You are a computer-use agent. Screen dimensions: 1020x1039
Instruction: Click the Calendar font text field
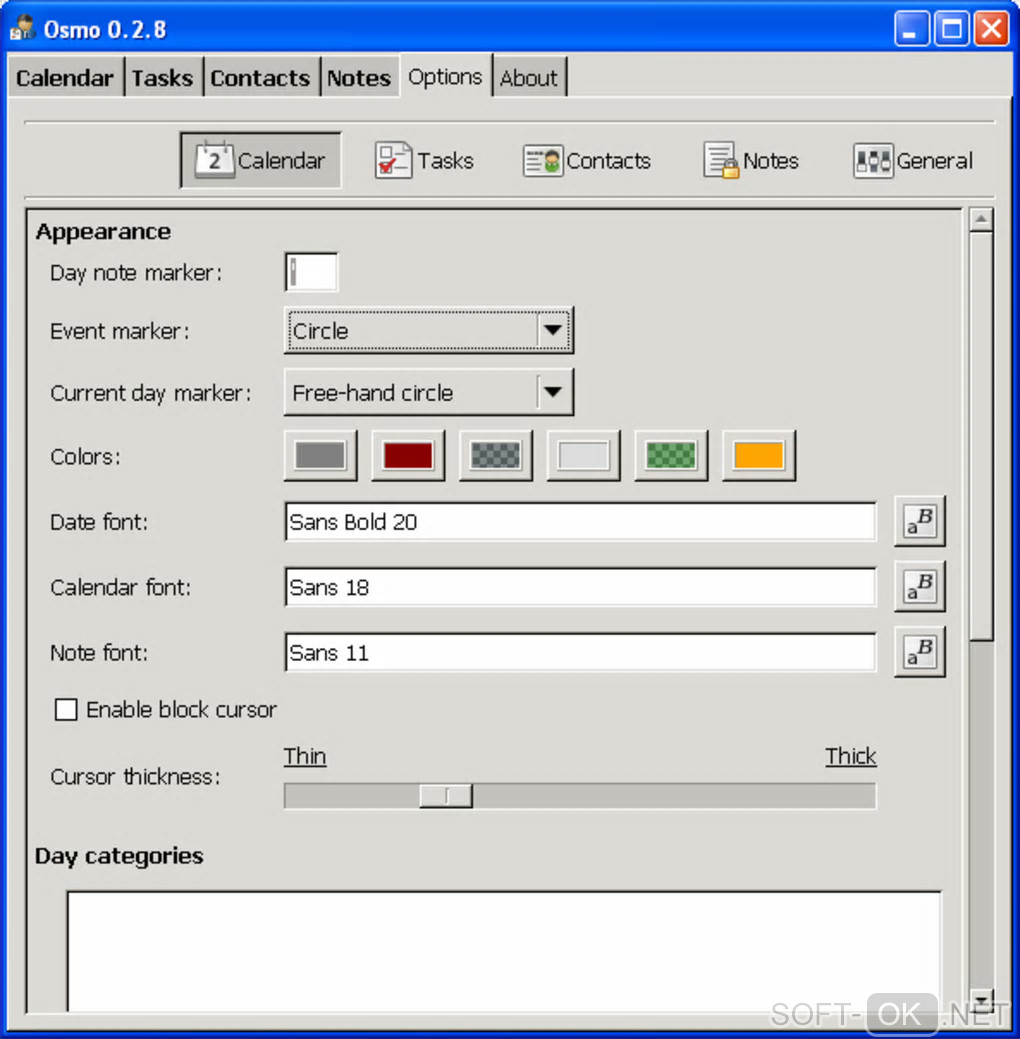click(581, 586)
